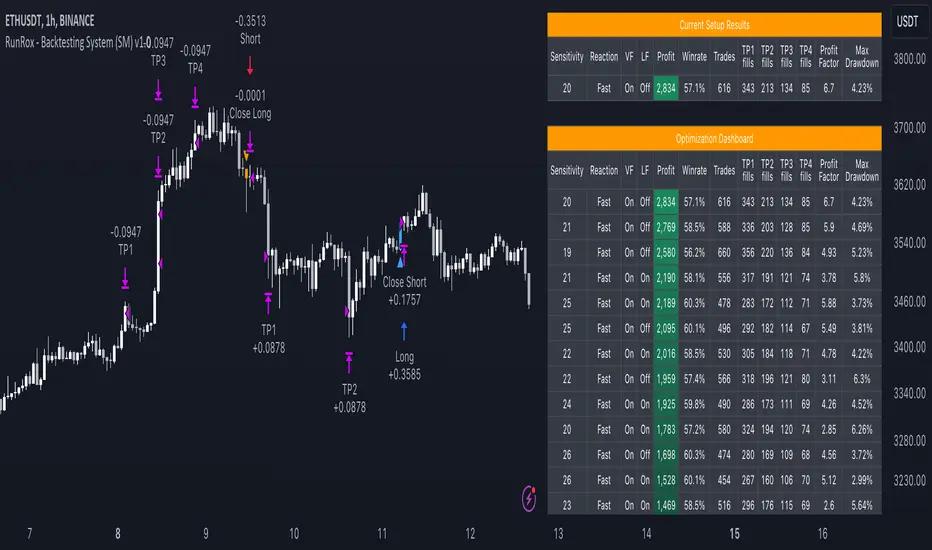This screenshot has width=932, height=550.
Task: Select profit cell 1,698
Action: (666, 455)
